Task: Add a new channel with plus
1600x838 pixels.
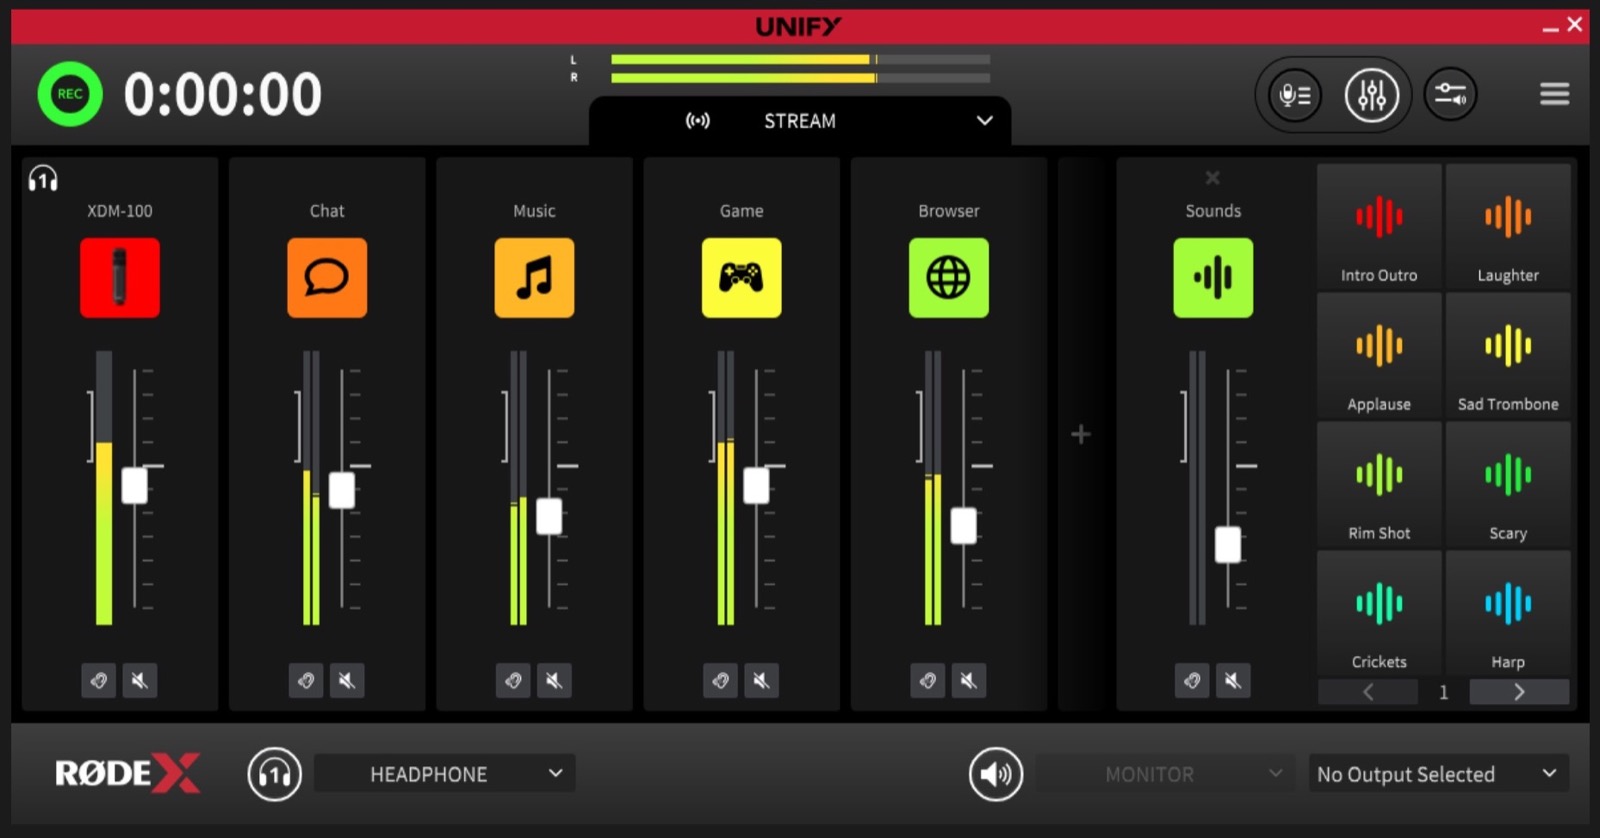Action: (x=1080, y=434)
